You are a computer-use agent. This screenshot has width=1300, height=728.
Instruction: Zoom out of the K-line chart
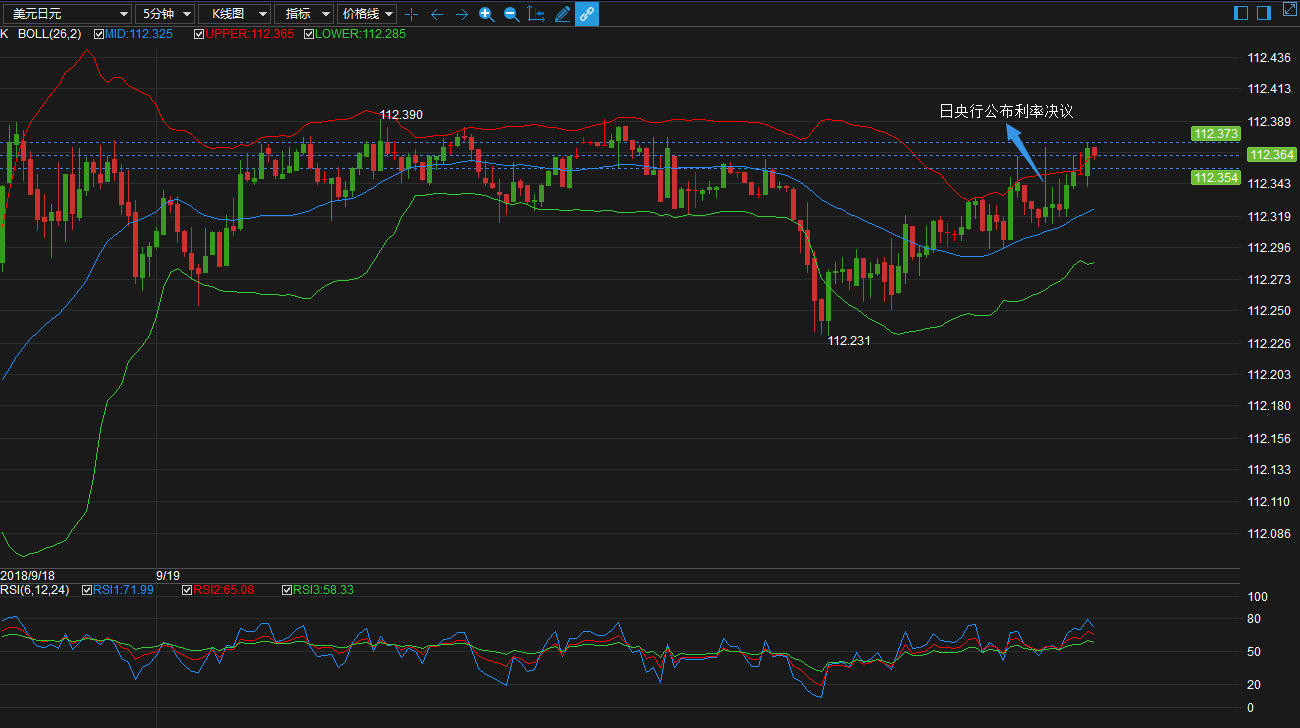tap(511, 14)
